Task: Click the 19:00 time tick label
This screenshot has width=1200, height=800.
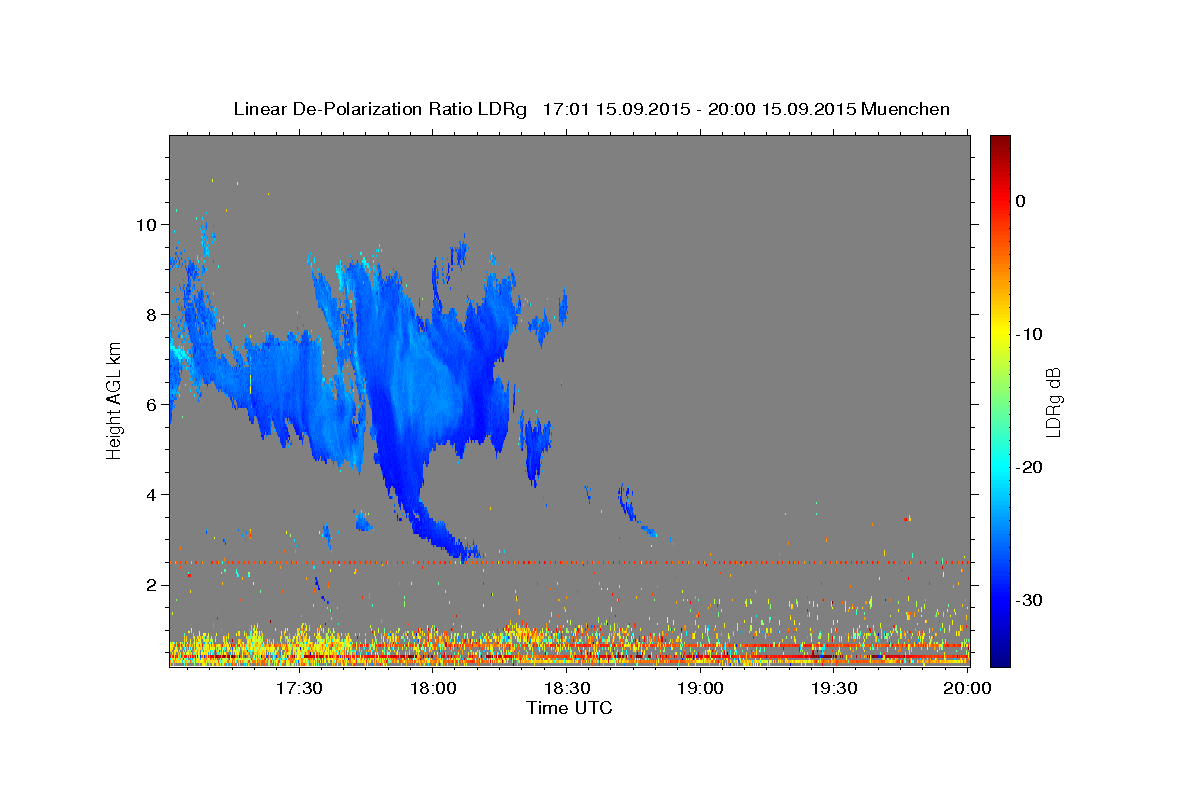Action: tap(701, 689)
